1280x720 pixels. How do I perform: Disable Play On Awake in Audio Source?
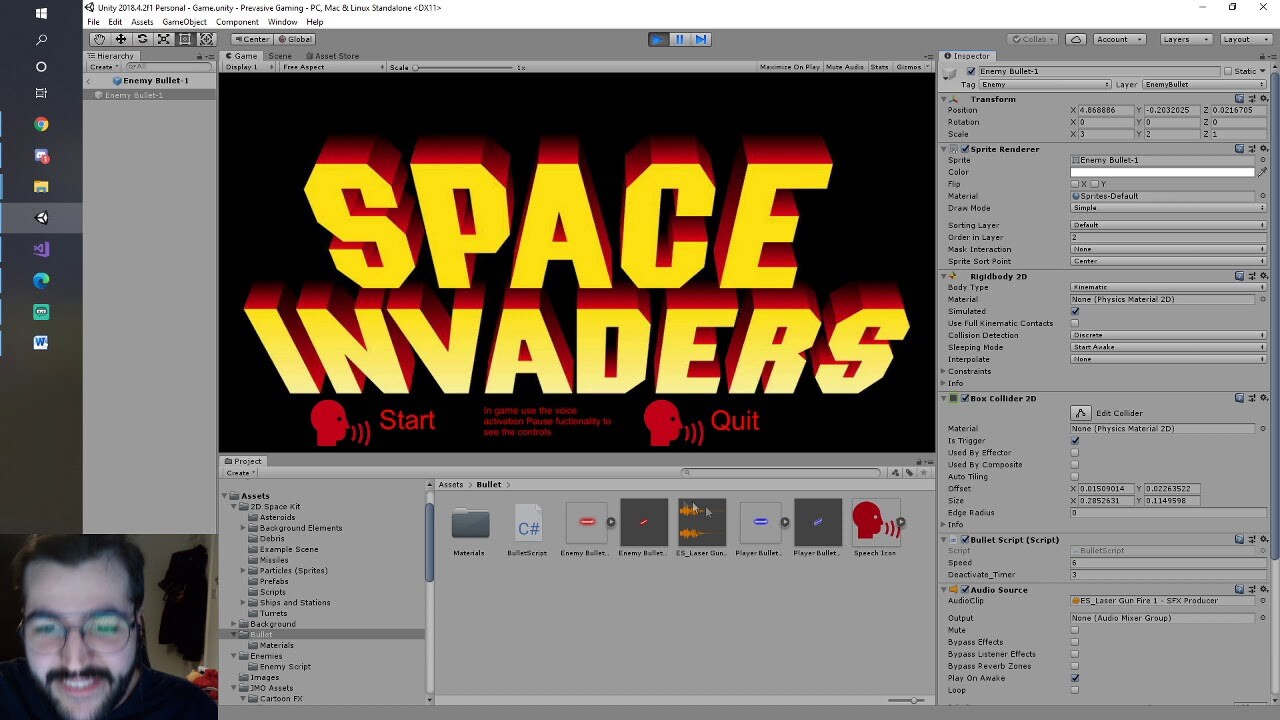click(1075, 678)
